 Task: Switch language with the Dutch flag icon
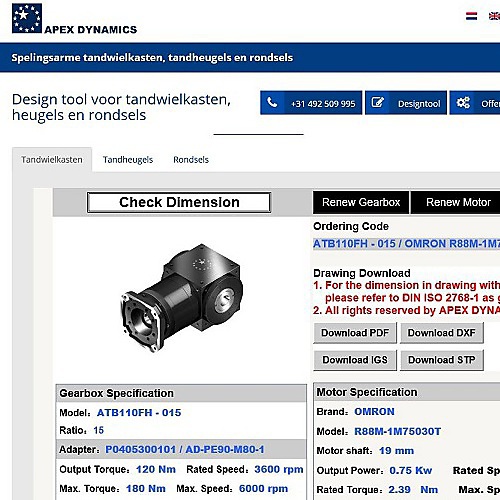click(x=471, y=16)
